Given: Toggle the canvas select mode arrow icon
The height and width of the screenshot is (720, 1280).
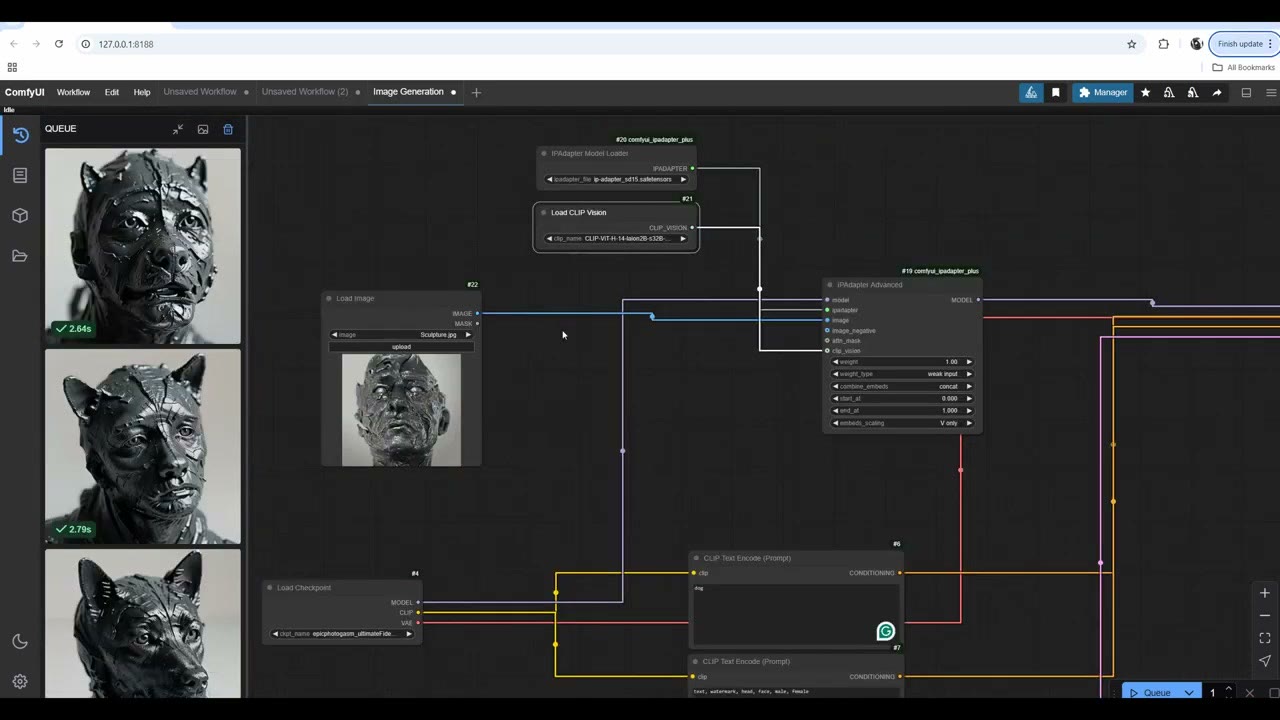Looking at the screenshot, I should (x=1265, y=660).
